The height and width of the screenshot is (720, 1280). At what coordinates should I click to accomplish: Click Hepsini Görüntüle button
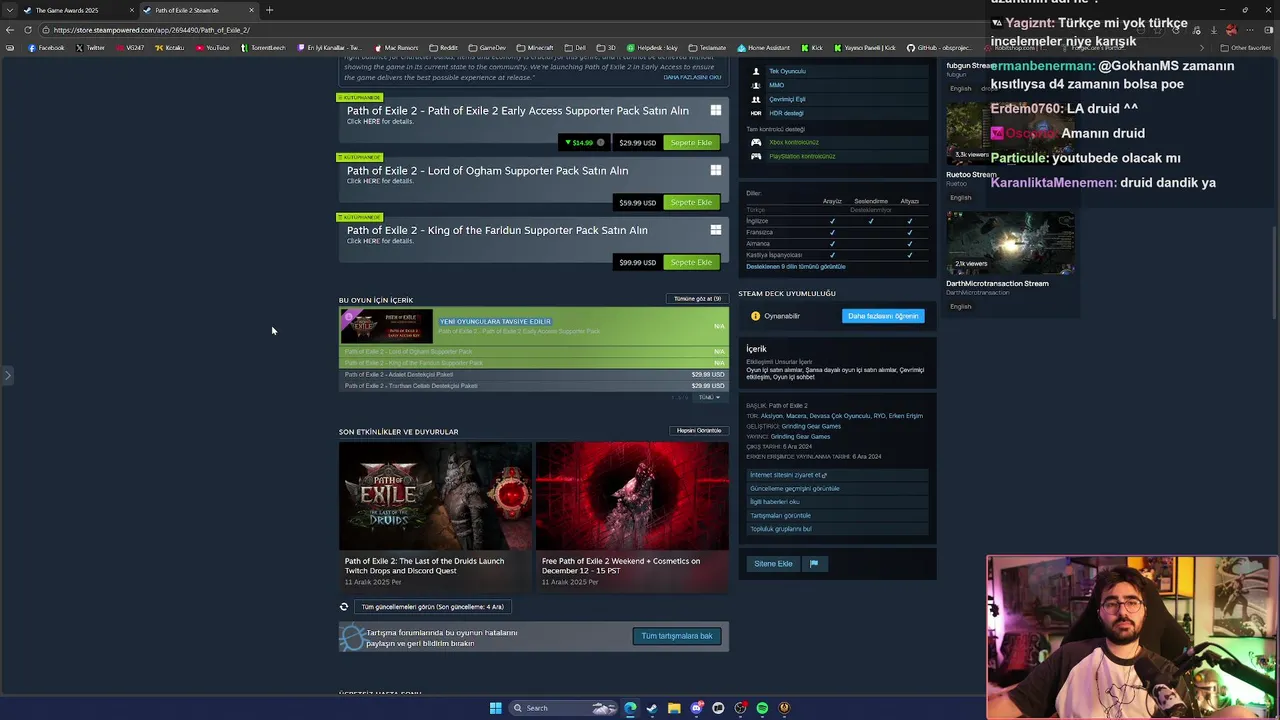click(699, 431)
